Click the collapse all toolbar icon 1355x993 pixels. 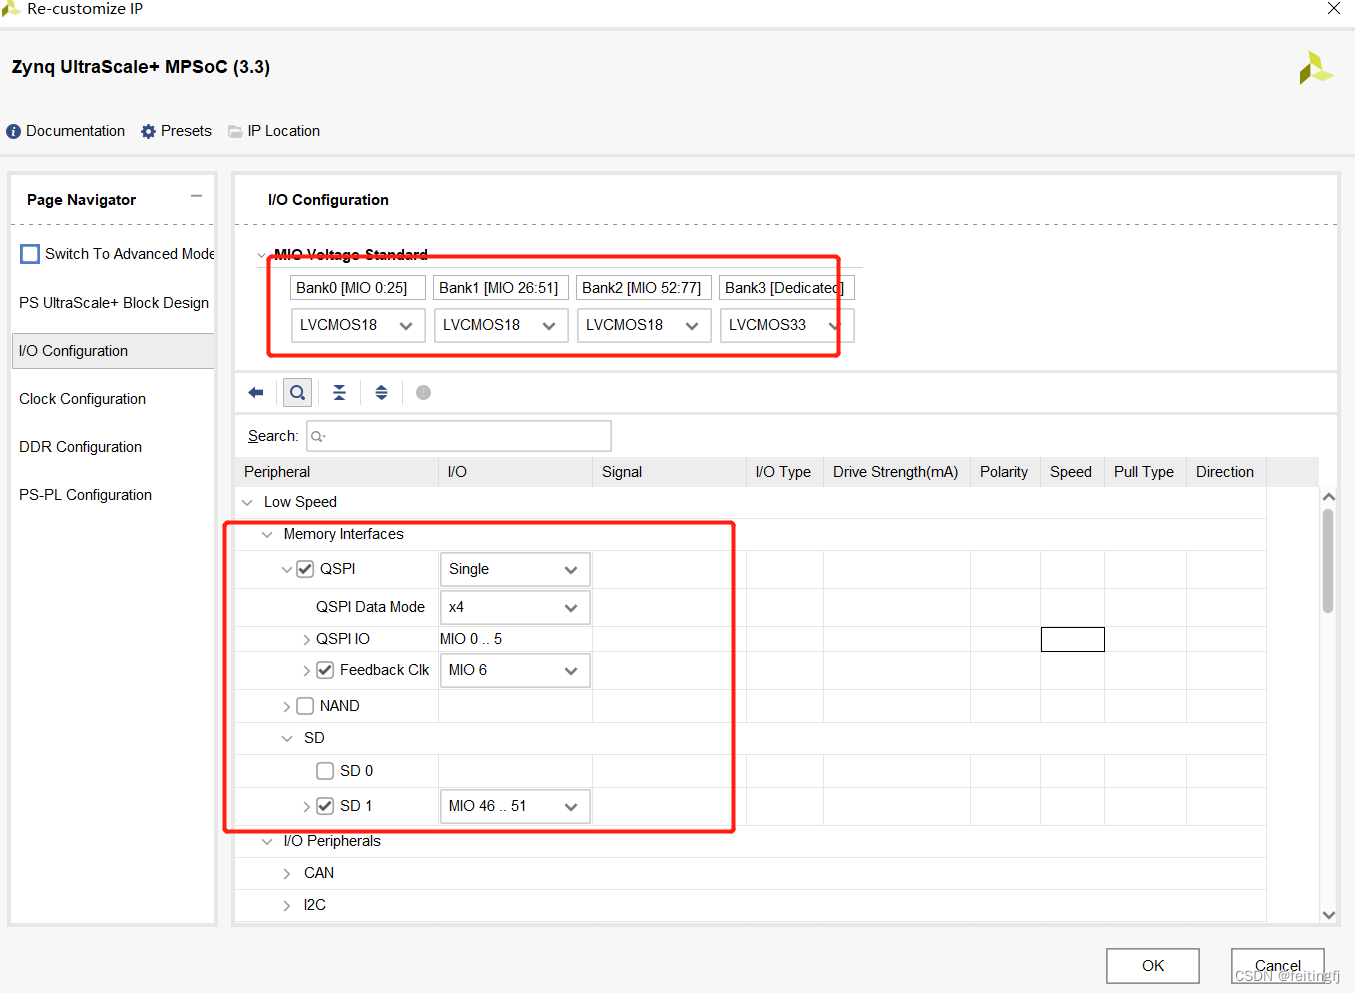pyautogui.click(x=340, y=393)
